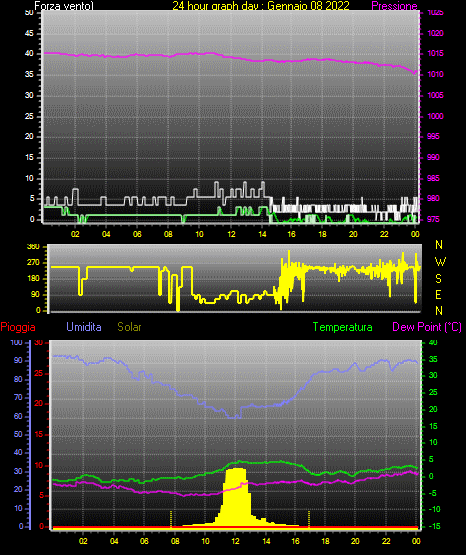Viewport: 466px width, 555px height.
Task: Click the 'S' wind direction letter
Action: point(438,279)
